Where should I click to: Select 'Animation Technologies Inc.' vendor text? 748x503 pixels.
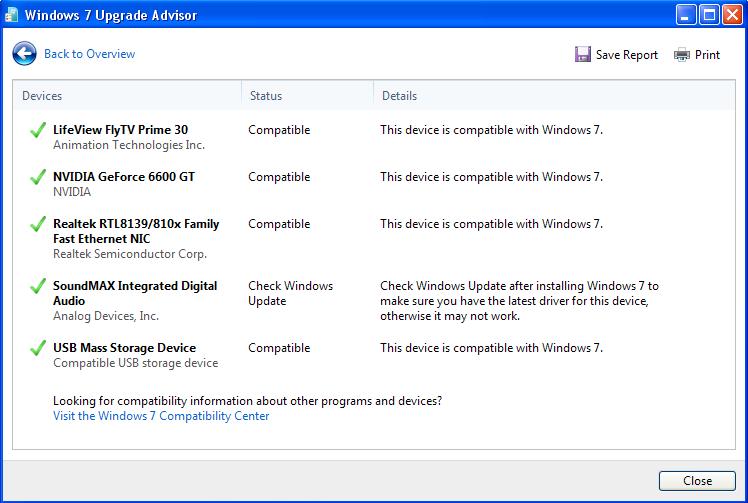coord(129,145)
